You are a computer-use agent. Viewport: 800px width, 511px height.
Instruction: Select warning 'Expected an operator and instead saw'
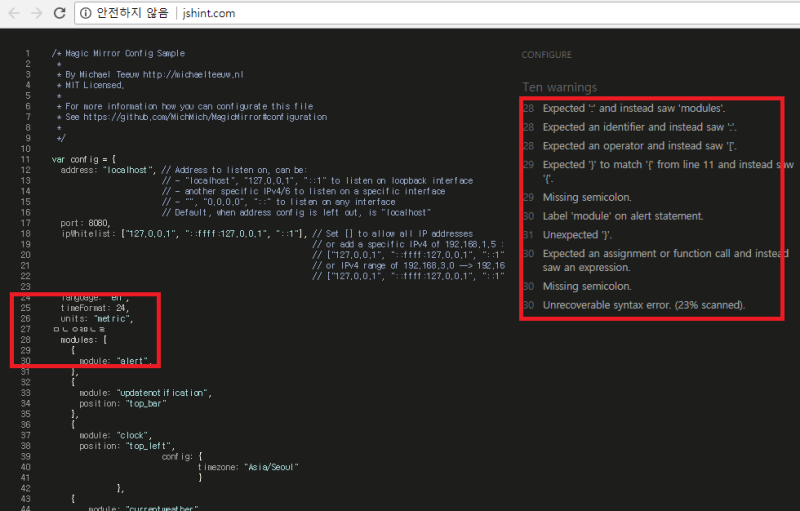pyautogui.click(x=639, y=146)
